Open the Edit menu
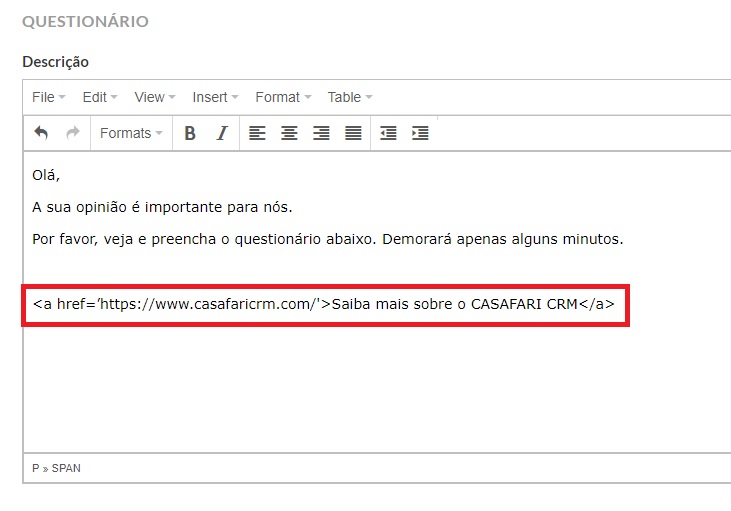The image size is (731, 511). tap(99, 97)
